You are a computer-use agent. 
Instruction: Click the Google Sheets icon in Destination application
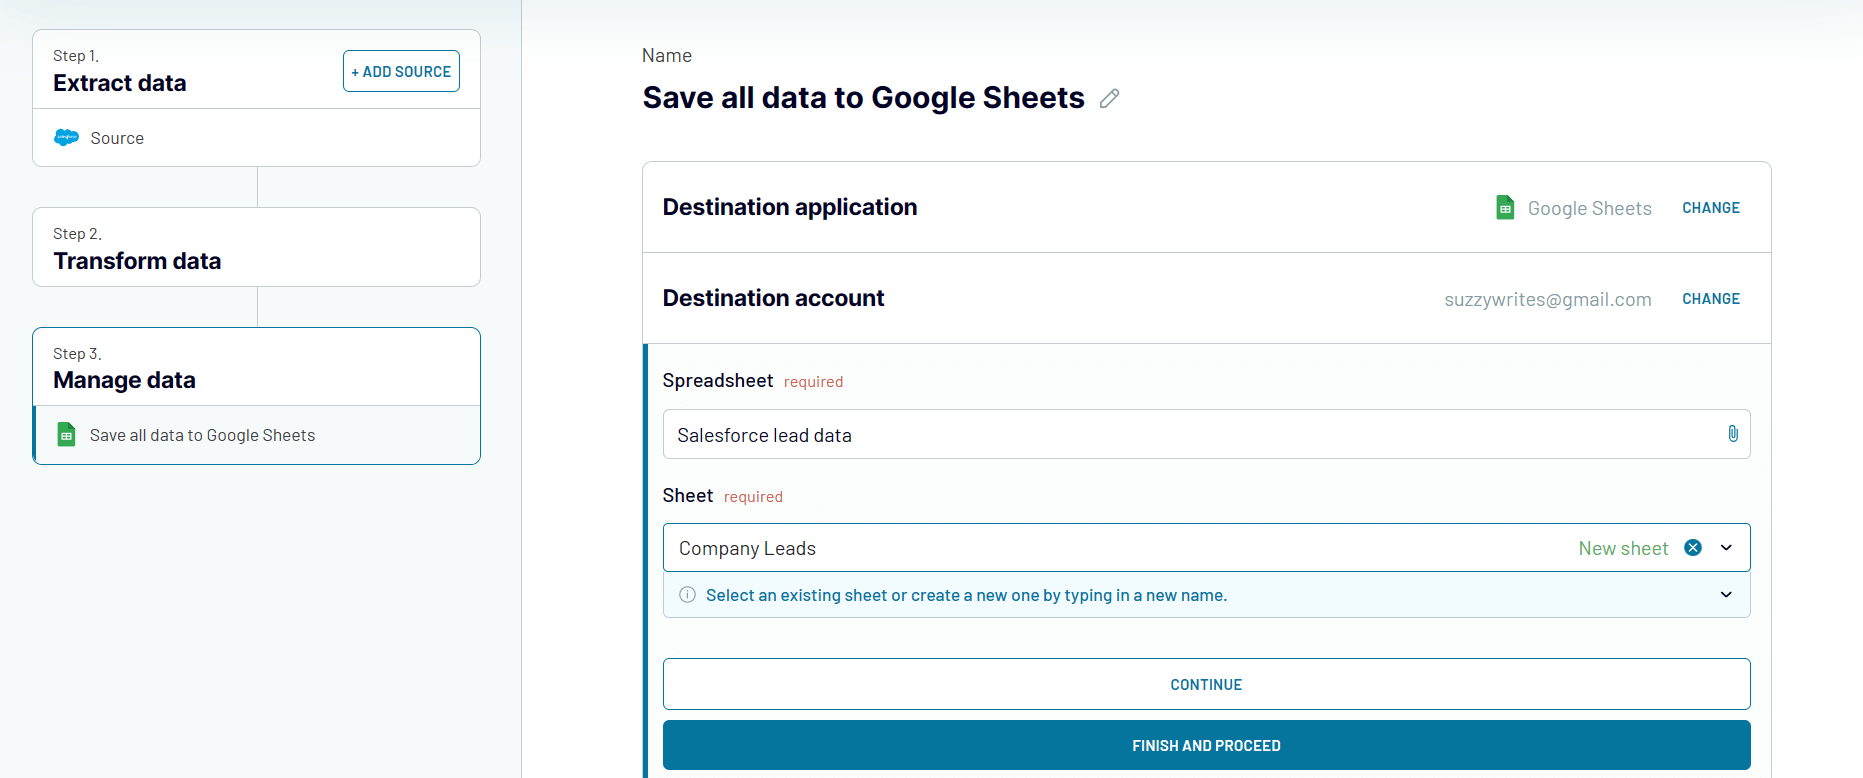[1505, 207]
